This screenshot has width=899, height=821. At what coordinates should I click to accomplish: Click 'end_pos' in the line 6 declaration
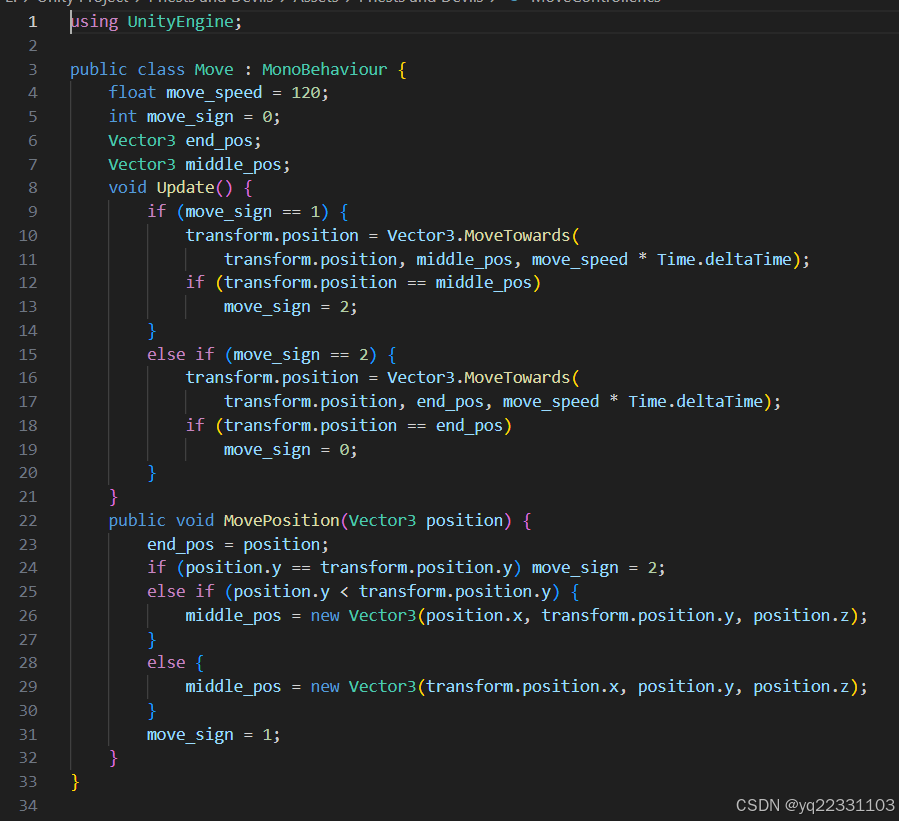click(x=218, y=140)
